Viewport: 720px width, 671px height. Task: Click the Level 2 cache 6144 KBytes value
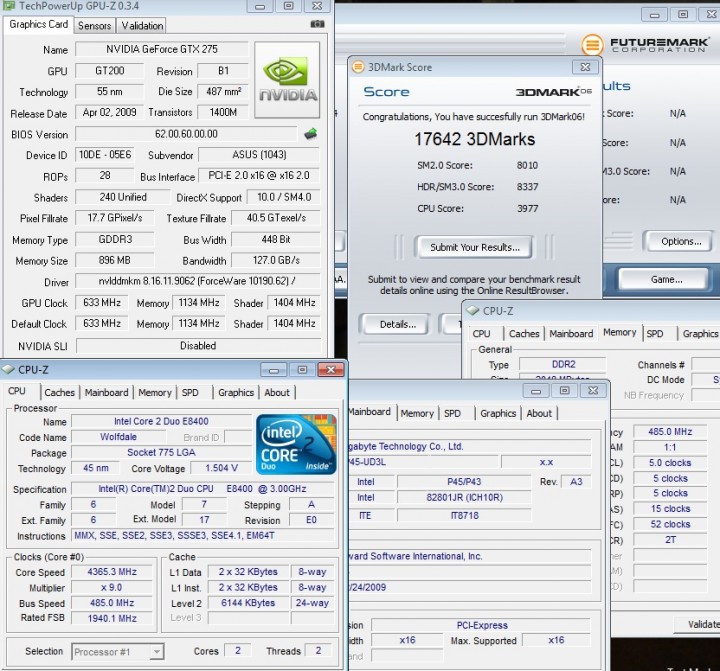click(248, 603)
